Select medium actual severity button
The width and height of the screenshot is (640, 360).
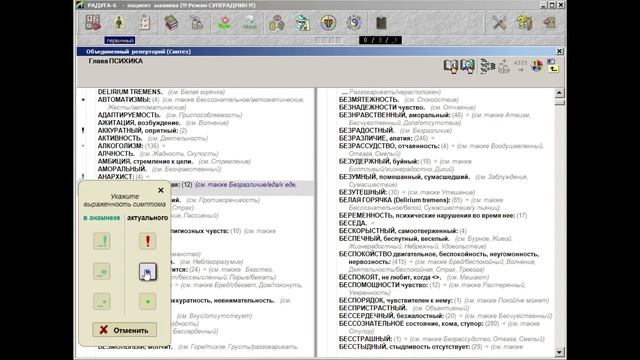147,271
